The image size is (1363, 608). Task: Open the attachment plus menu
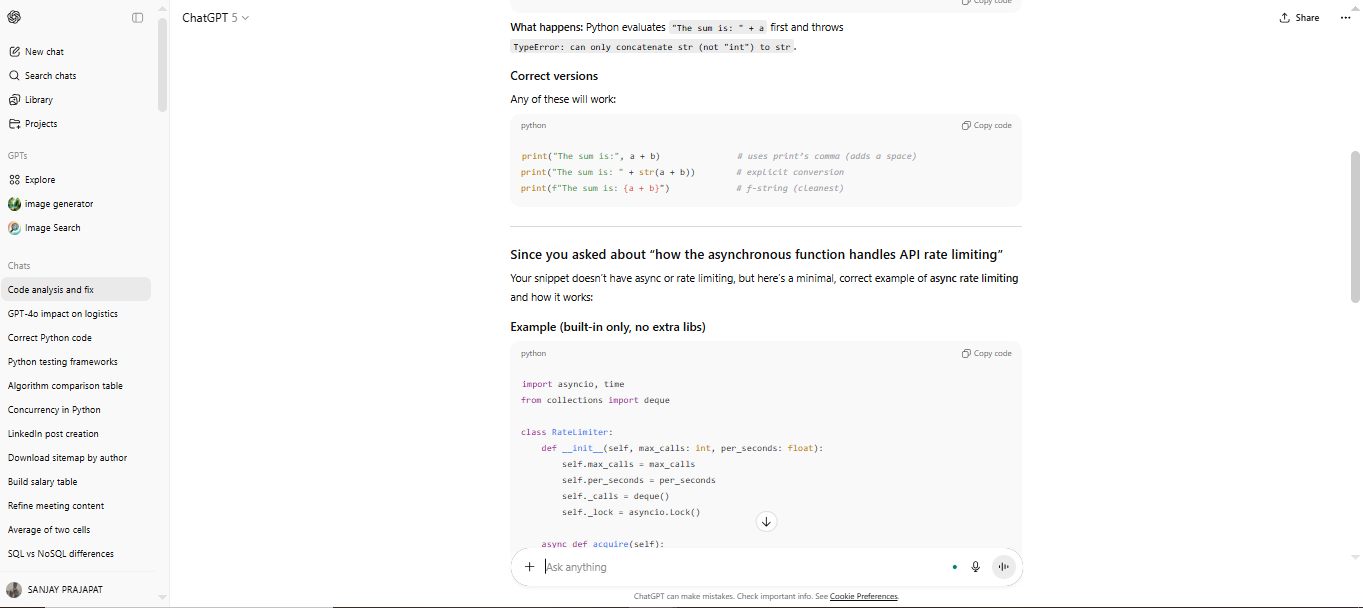(x=529, y=566)
